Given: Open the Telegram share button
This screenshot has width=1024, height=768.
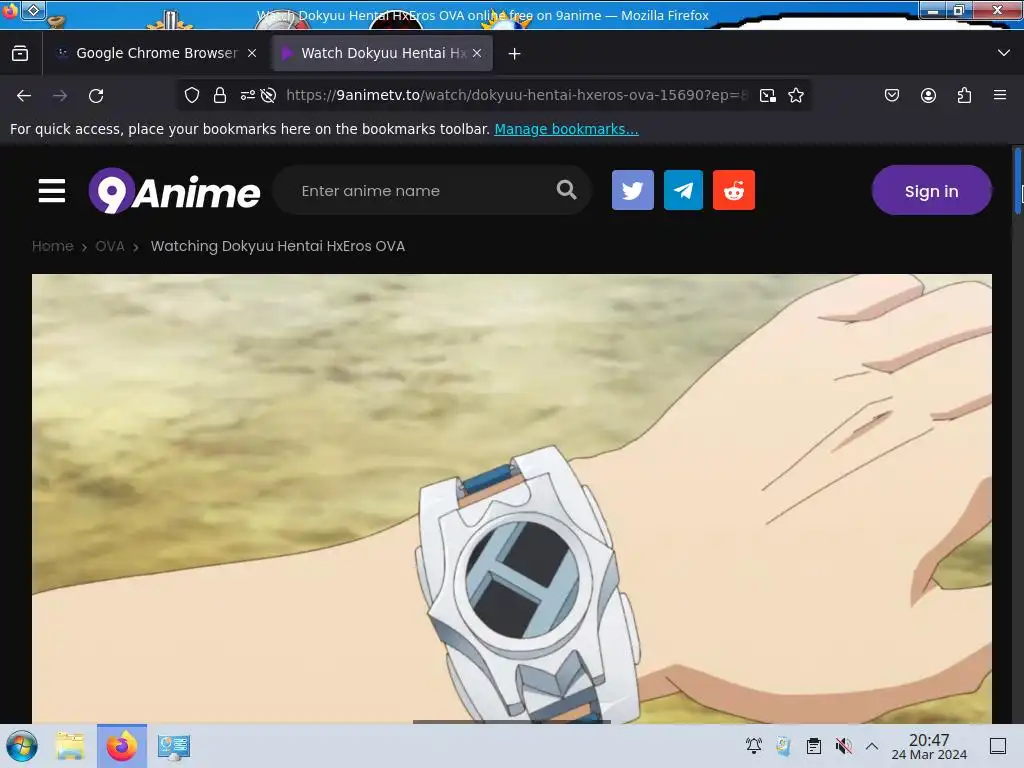Looking at the screenshot, I should click(683, 190).
